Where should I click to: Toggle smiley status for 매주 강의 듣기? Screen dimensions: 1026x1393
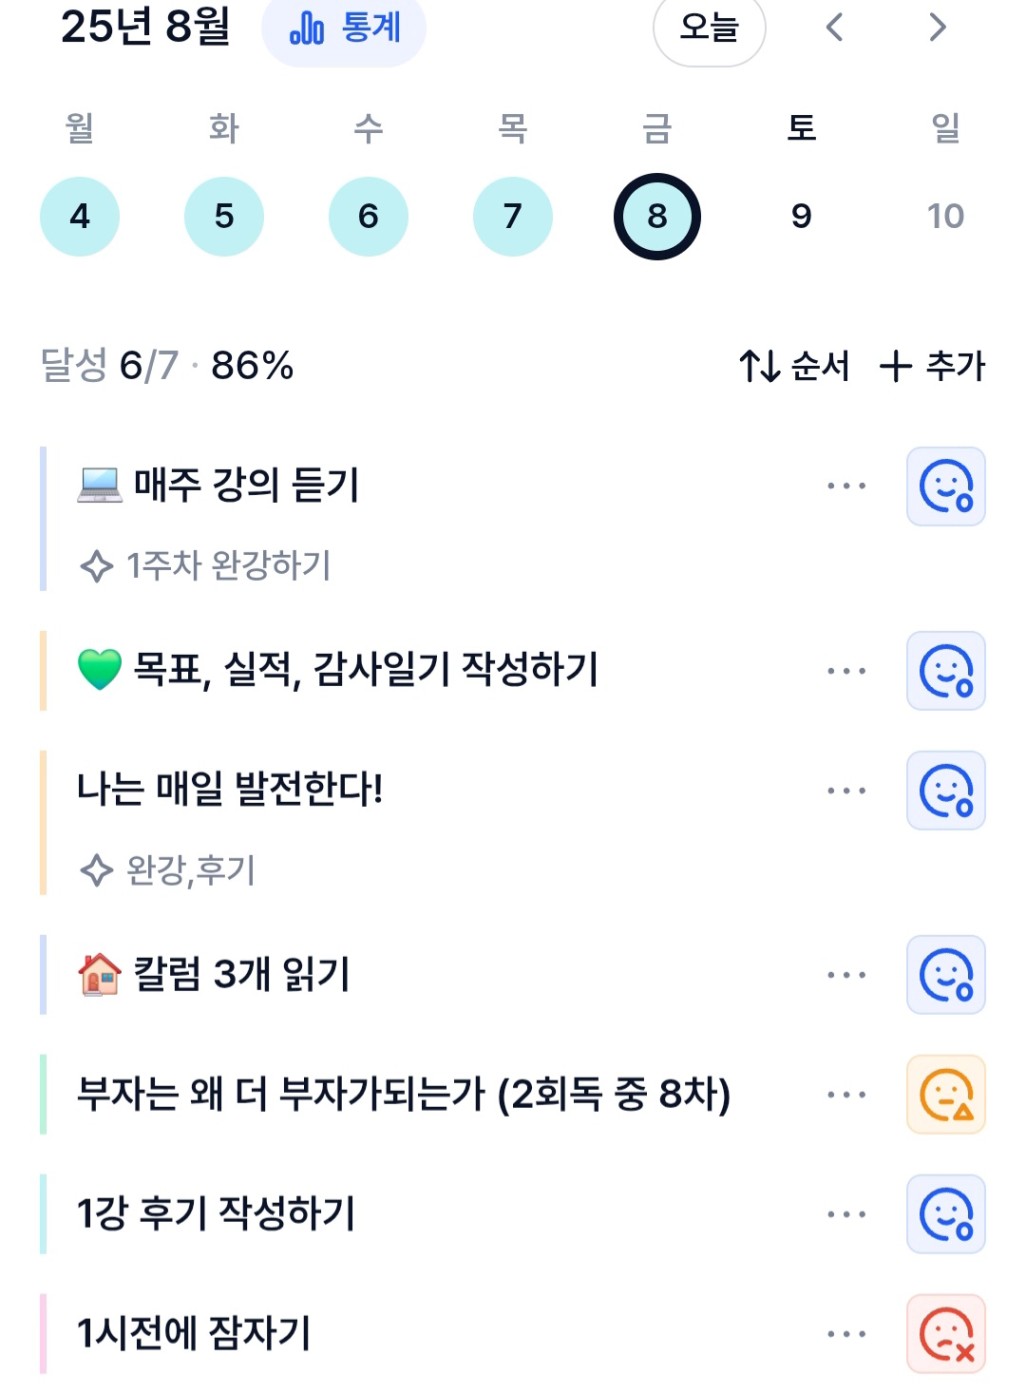946,486
